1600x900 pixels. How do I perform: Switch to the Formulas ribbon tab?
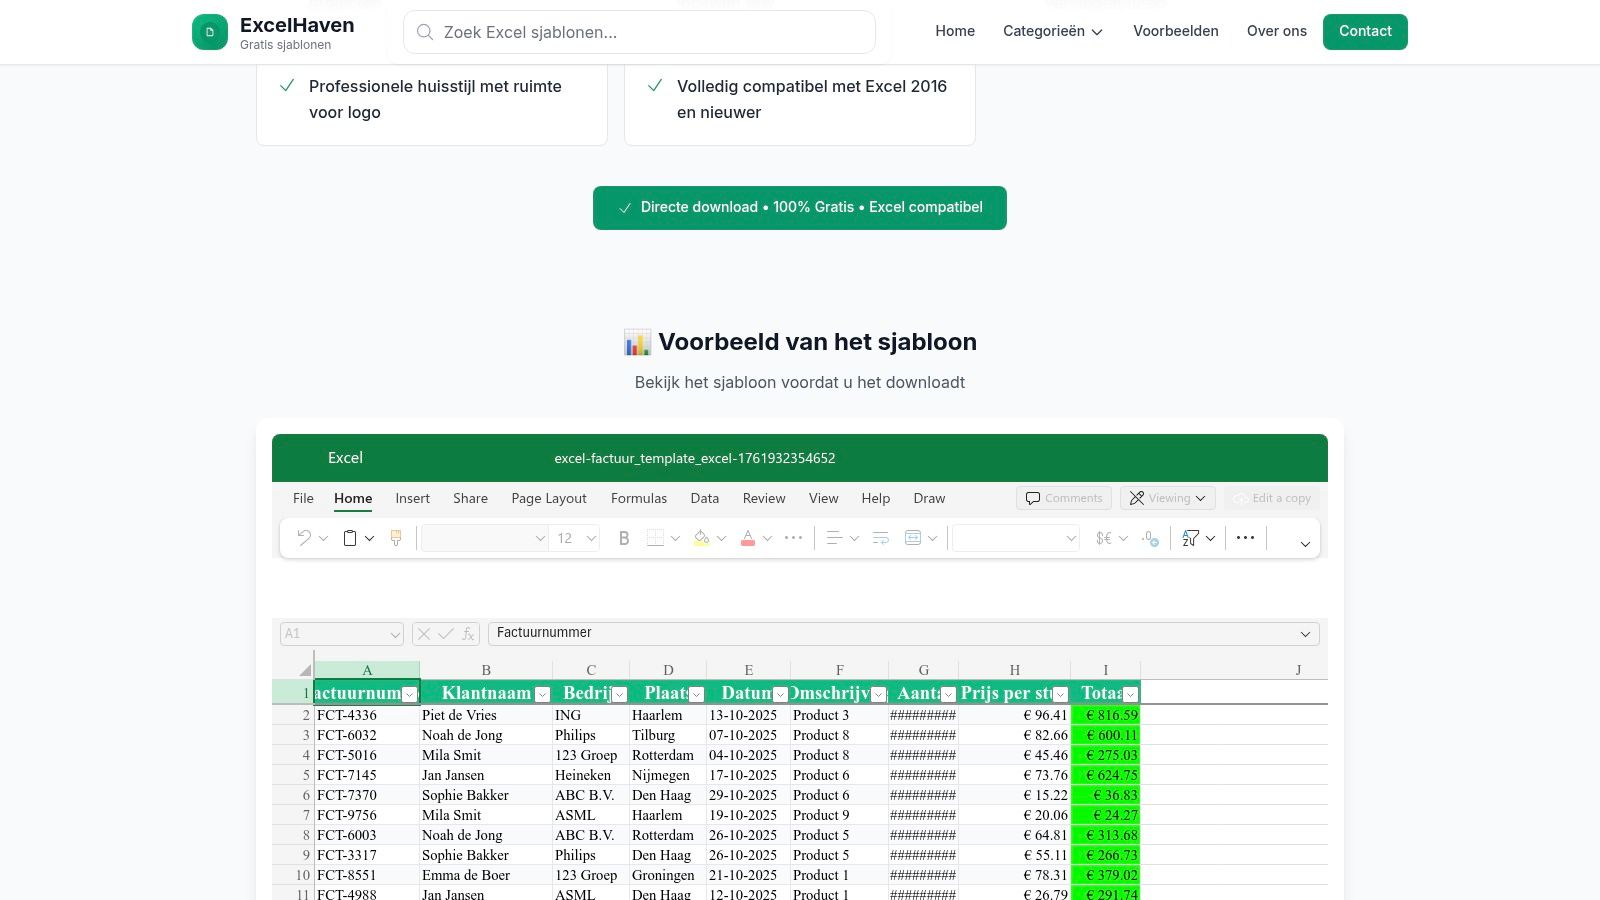click(x=639, y=498)
